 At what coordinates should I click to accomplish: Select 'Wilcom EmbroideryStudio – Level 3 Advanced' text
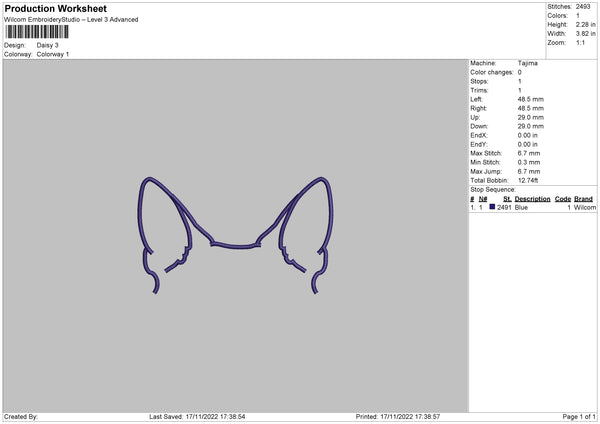coord(71,20)
